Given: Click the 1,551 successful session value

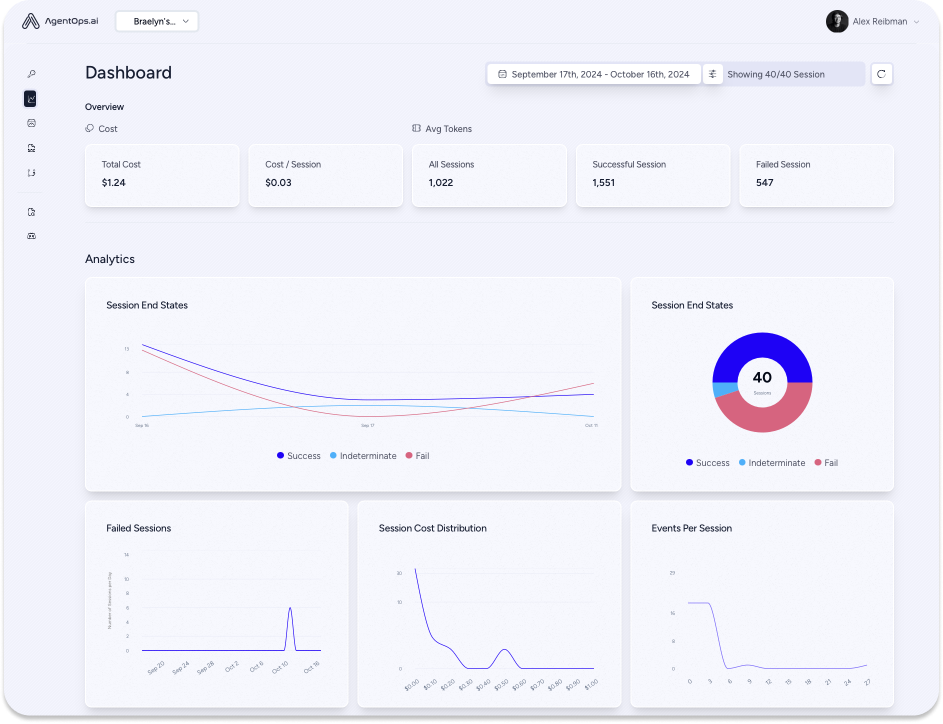Looking at the screenshot, I should click(603, 183).
